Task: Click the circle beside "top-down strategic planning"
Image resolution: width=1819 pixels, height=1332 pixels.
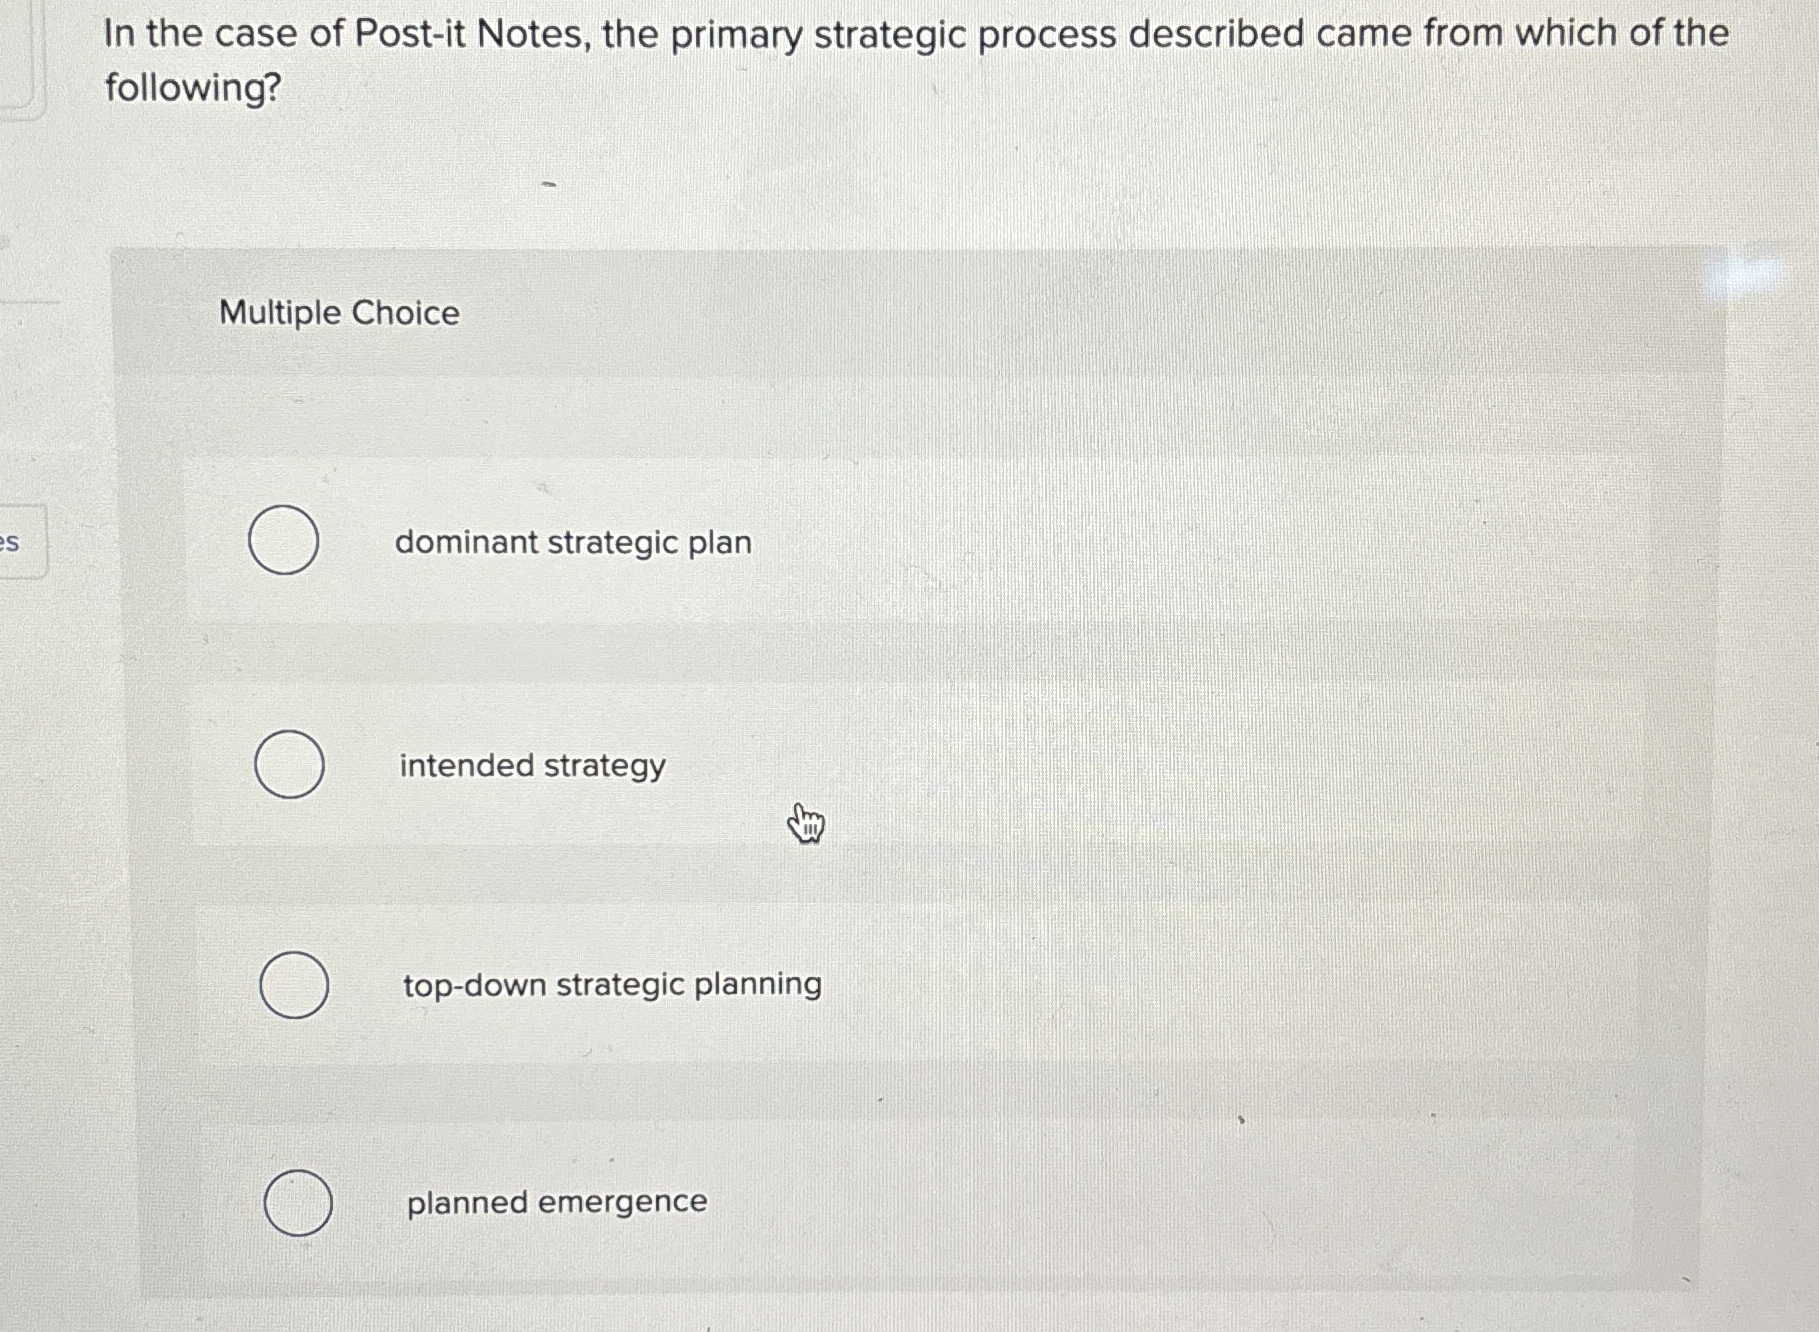Action: click(x=295, y=984)
